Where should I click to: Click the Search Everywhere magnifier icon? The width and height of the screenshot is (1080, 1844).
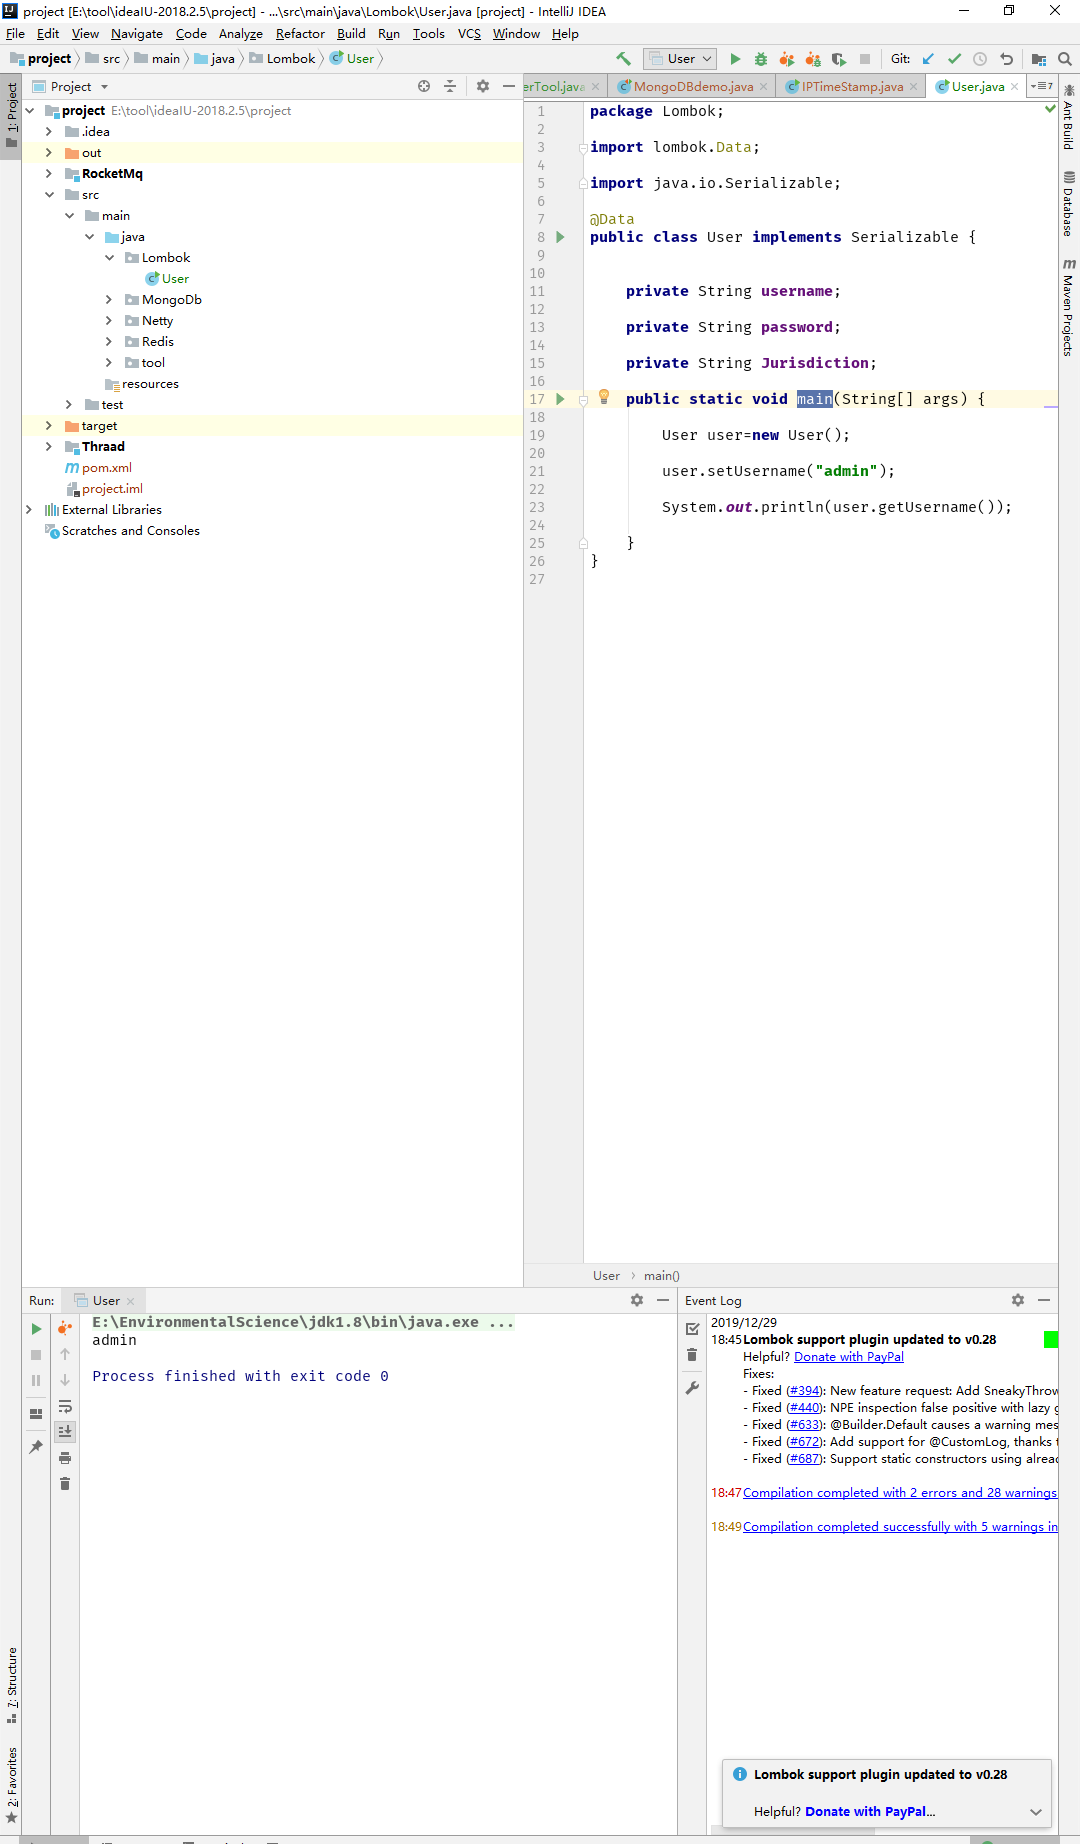point(1065,59)
